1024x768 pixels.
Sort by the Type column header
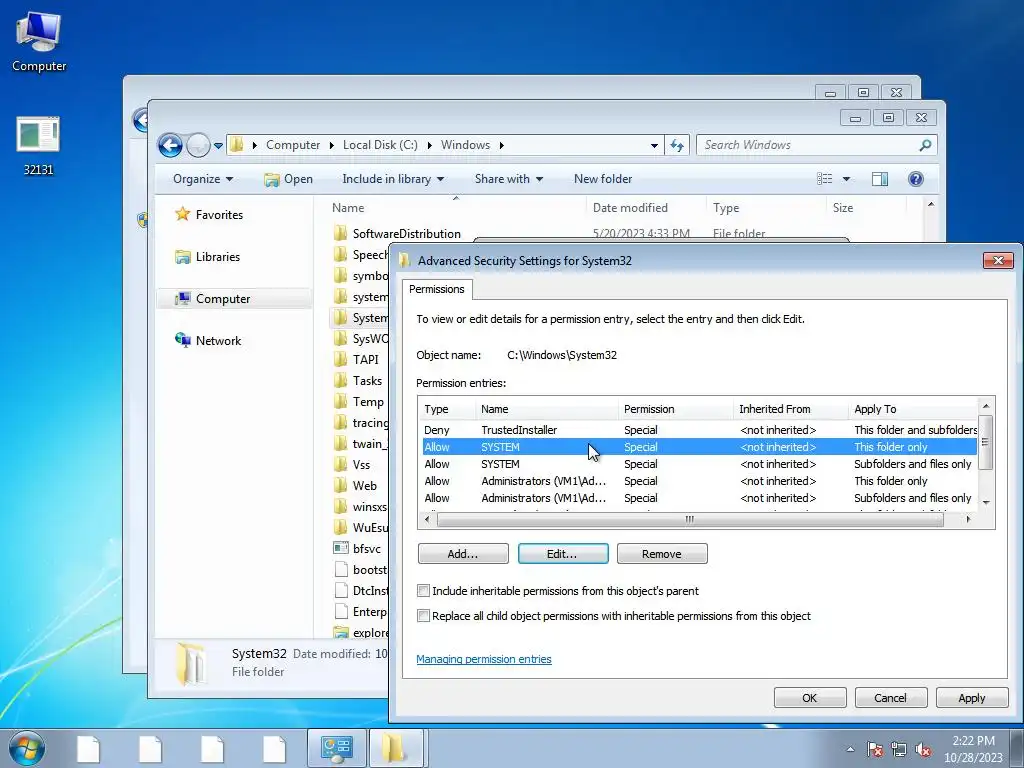[726, 208]
